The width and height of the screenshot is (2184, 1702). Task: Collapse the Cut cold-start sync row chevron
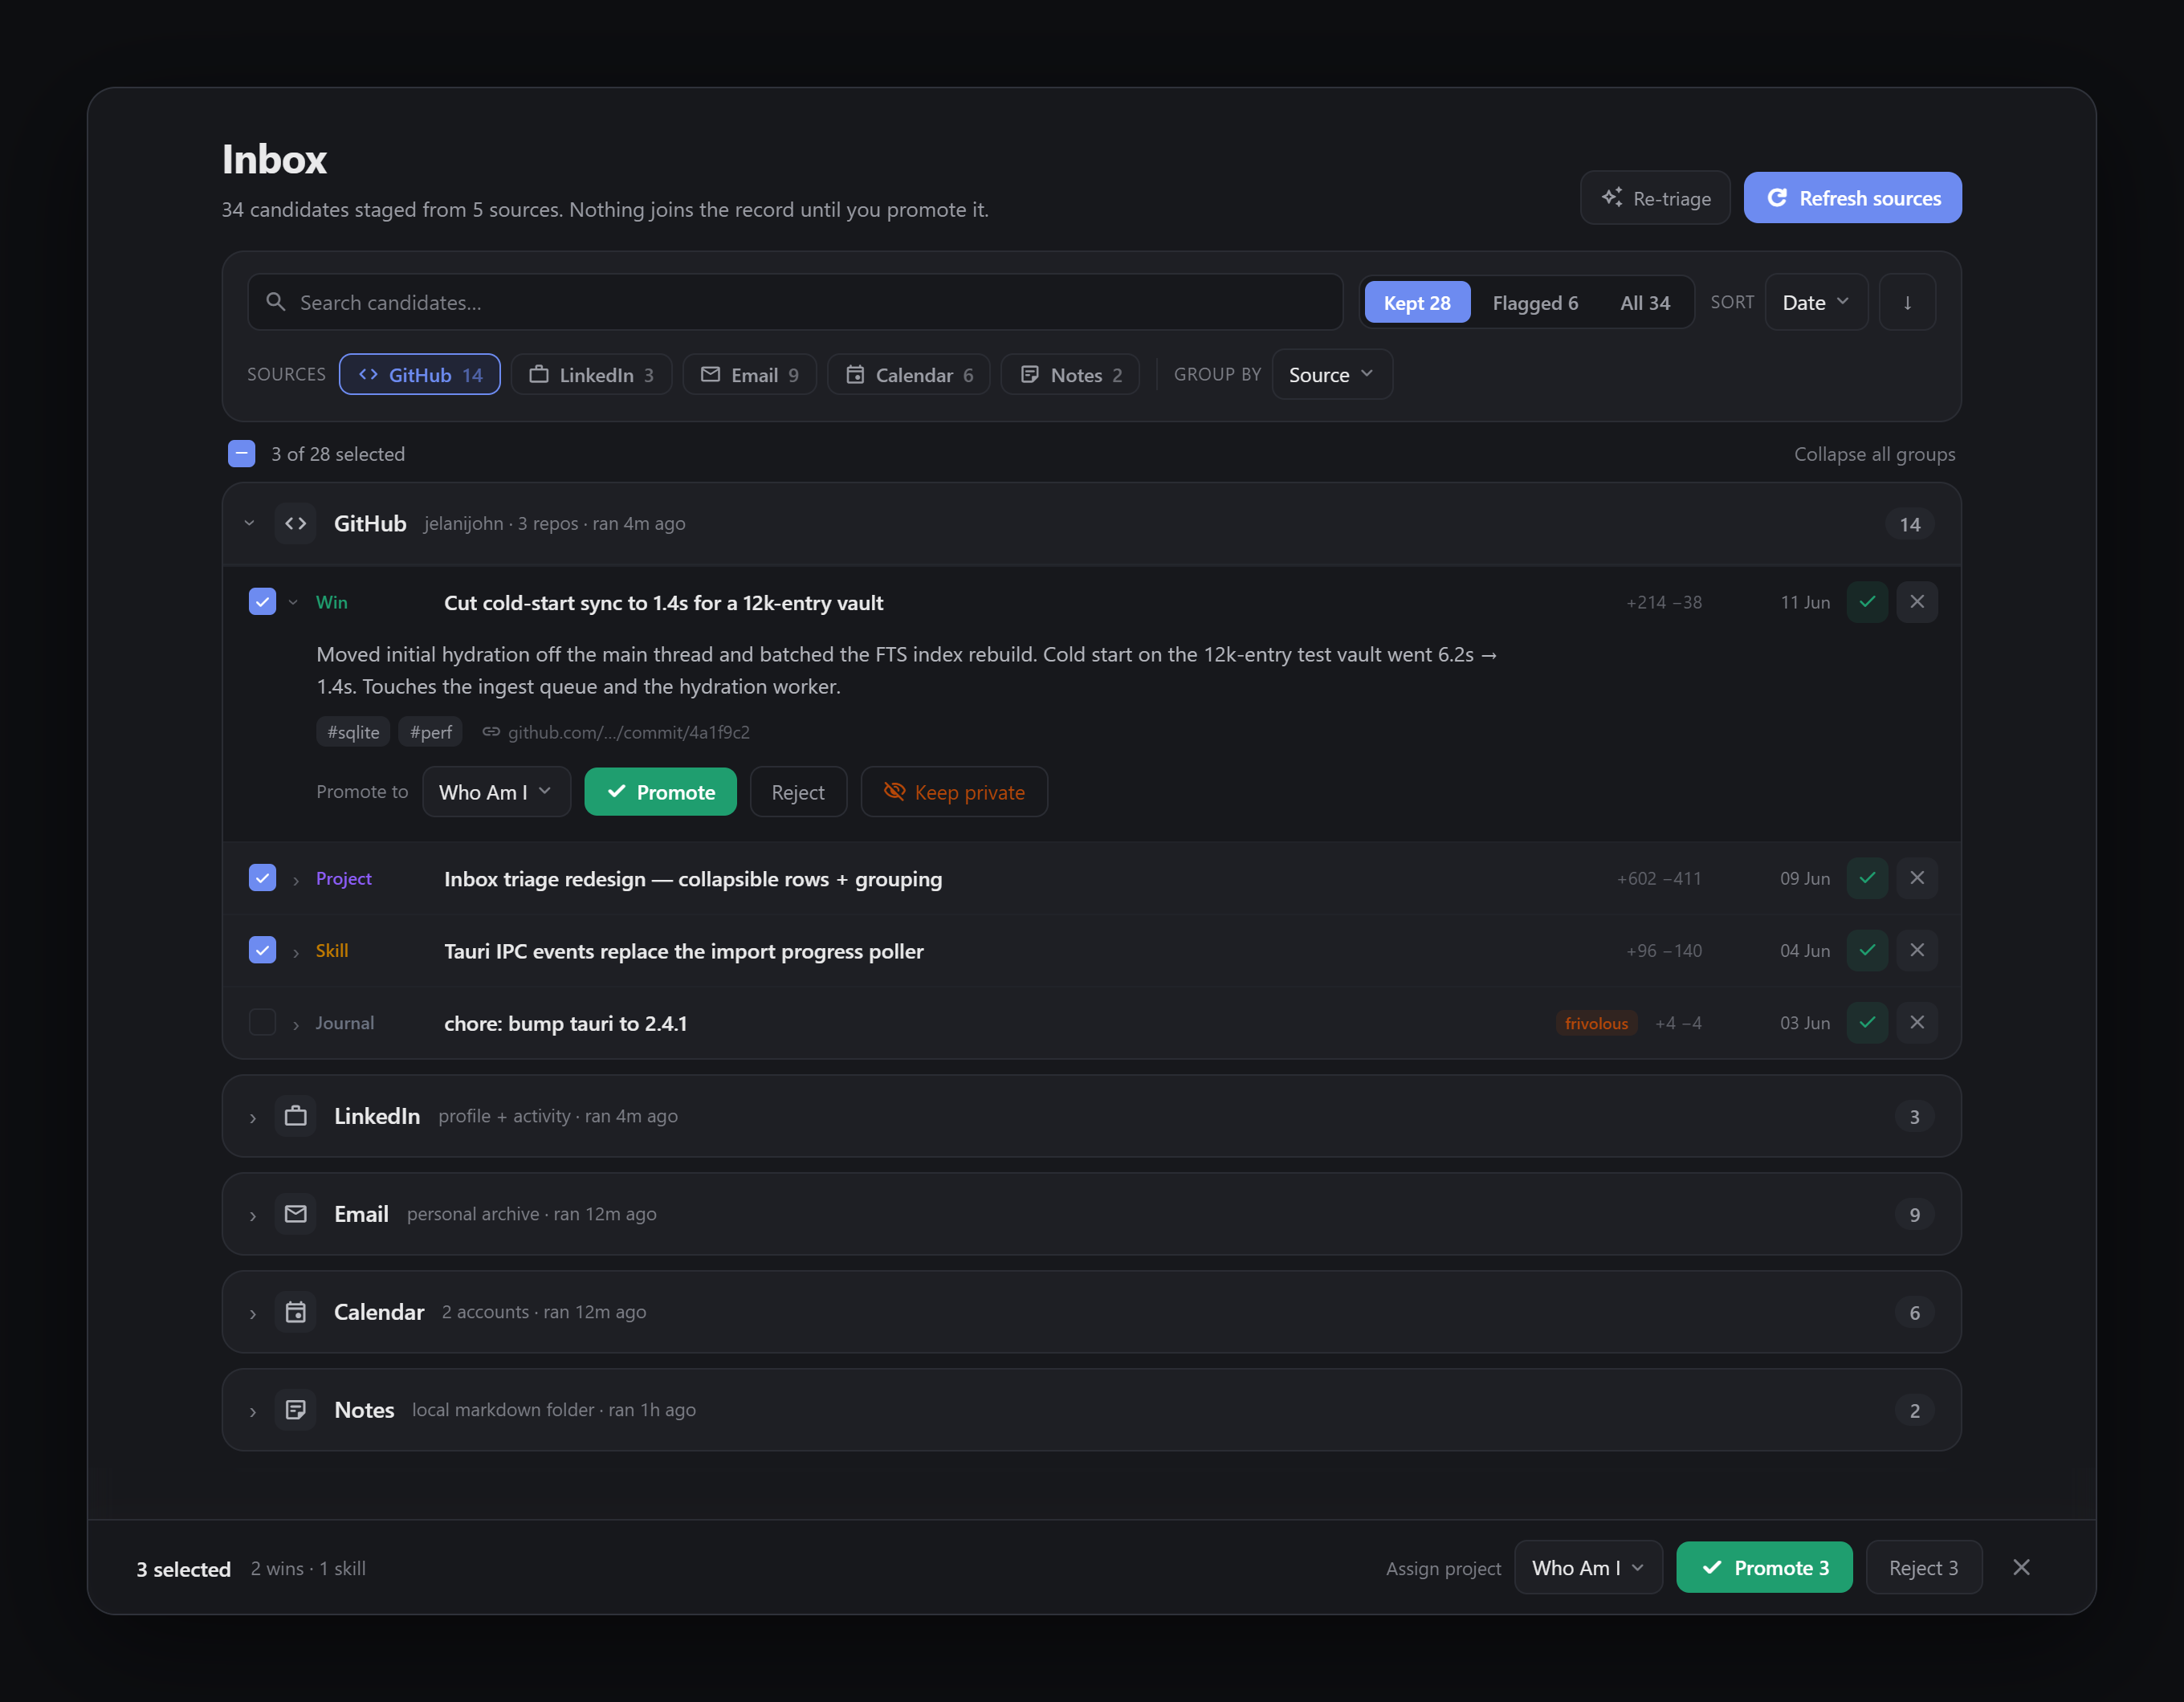[293, 602]
